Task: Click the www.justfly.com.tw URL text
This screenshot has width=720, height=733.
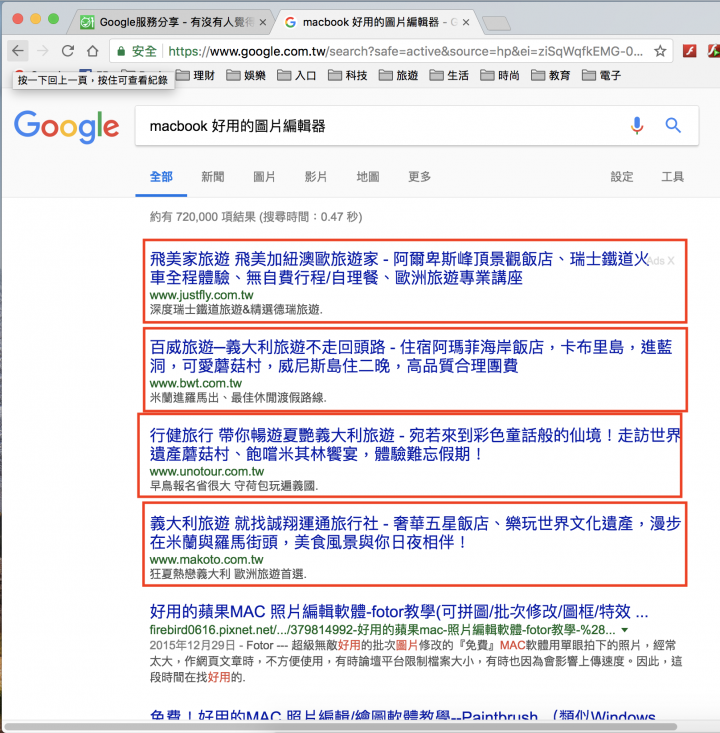Action: (202, 295)
